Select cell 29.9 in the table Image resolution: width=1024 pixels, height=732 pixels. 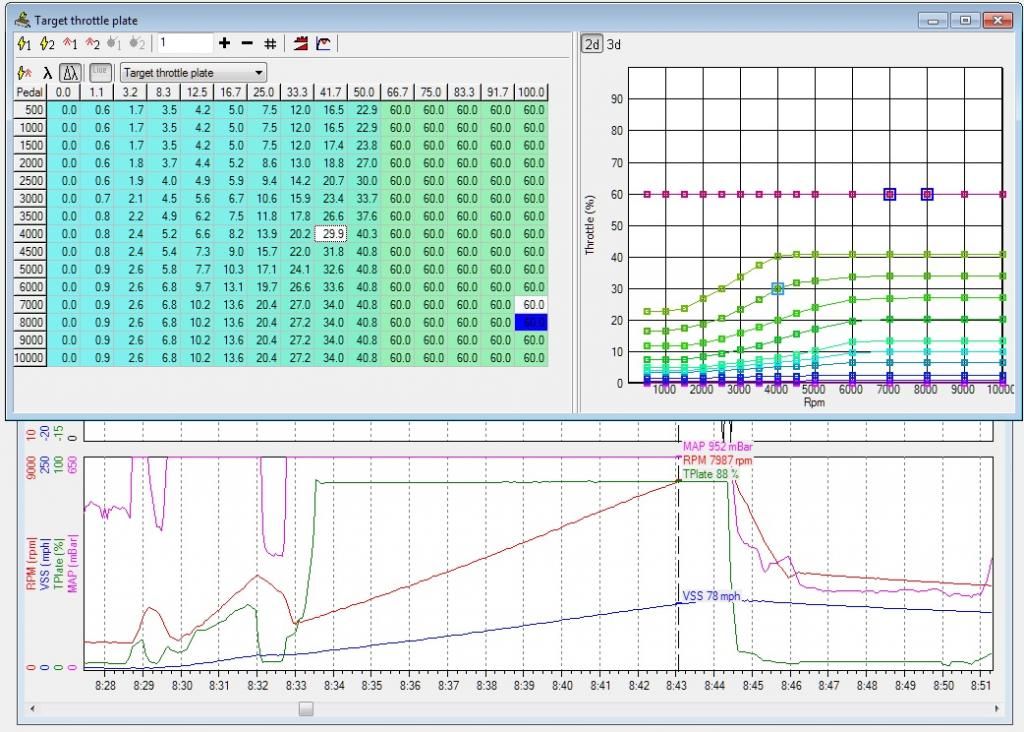pos(331,233)
